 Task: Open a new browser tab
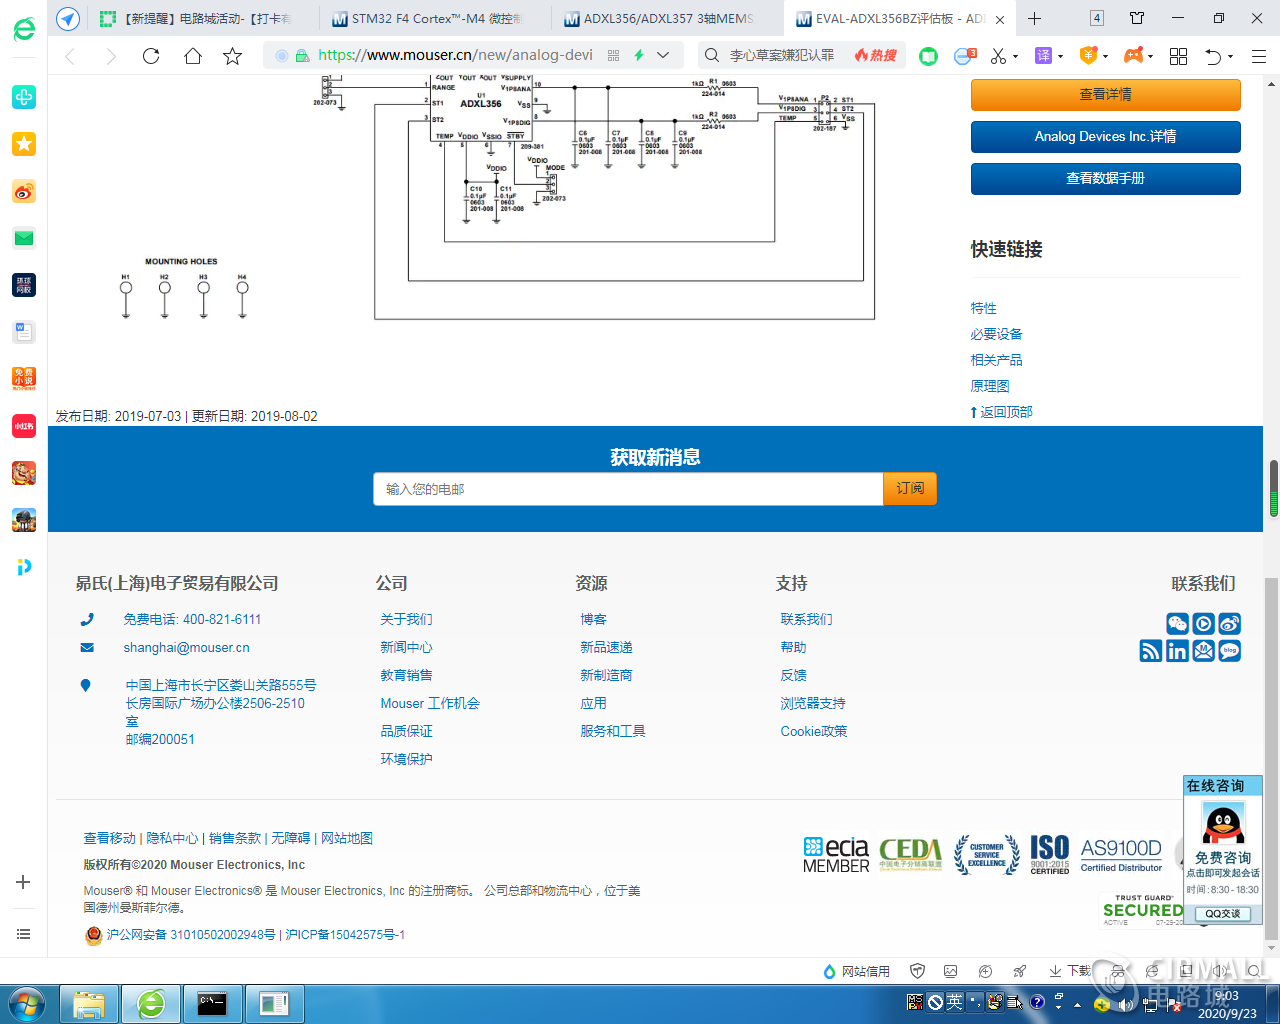point(1034,18)
